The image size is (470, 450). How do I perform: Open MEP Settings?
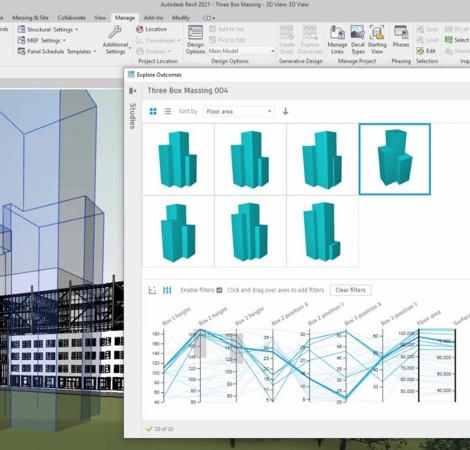(41, 40)
